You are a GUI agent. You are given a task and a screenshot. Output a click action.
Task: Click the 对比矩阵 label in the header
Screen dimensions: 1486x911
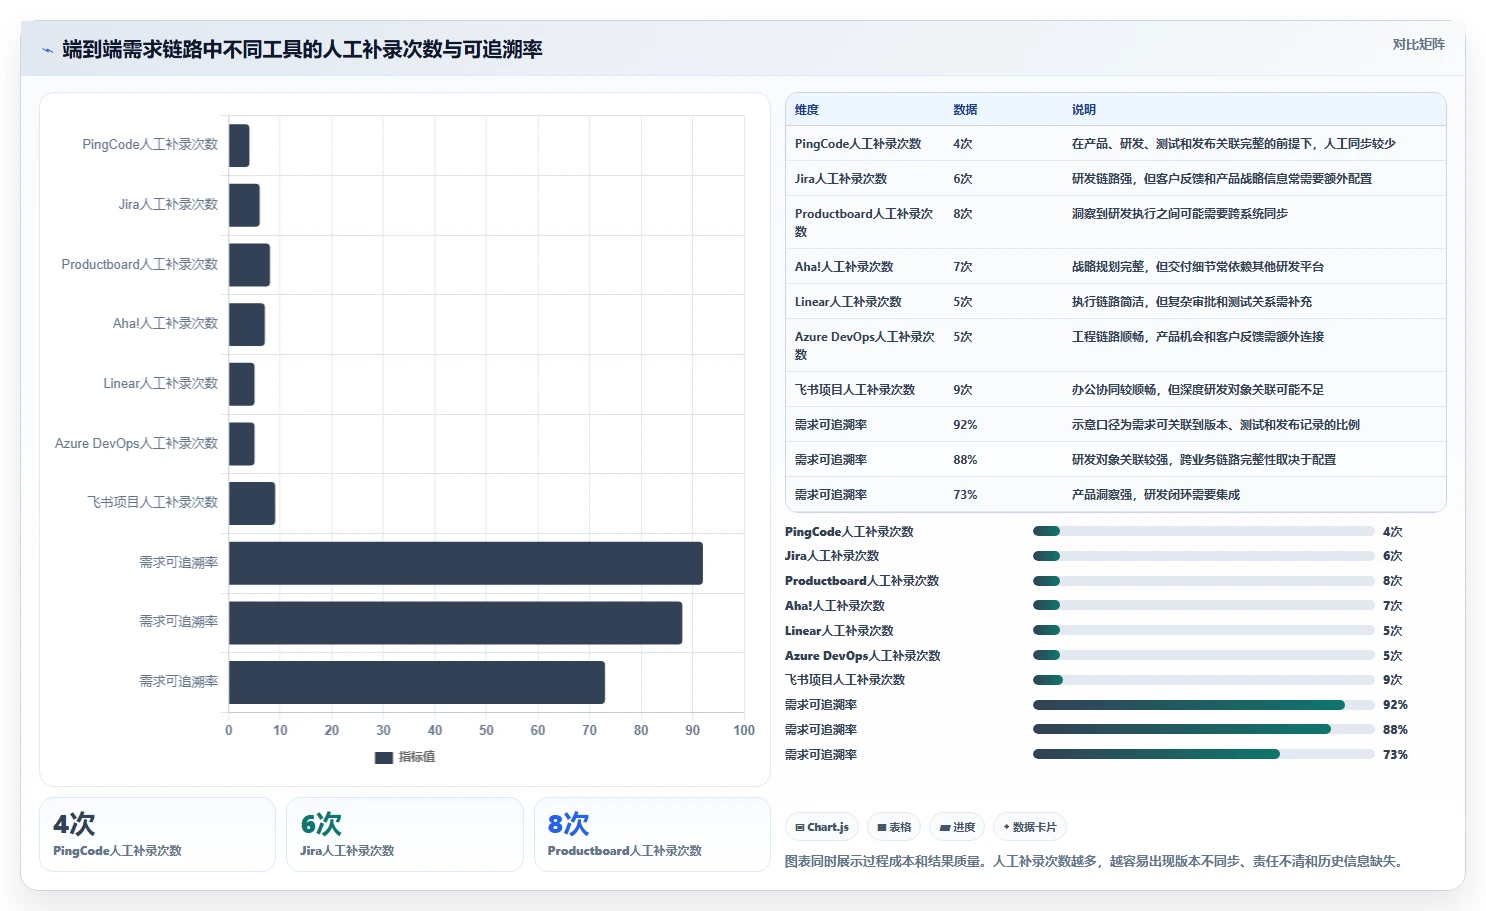1418,44
